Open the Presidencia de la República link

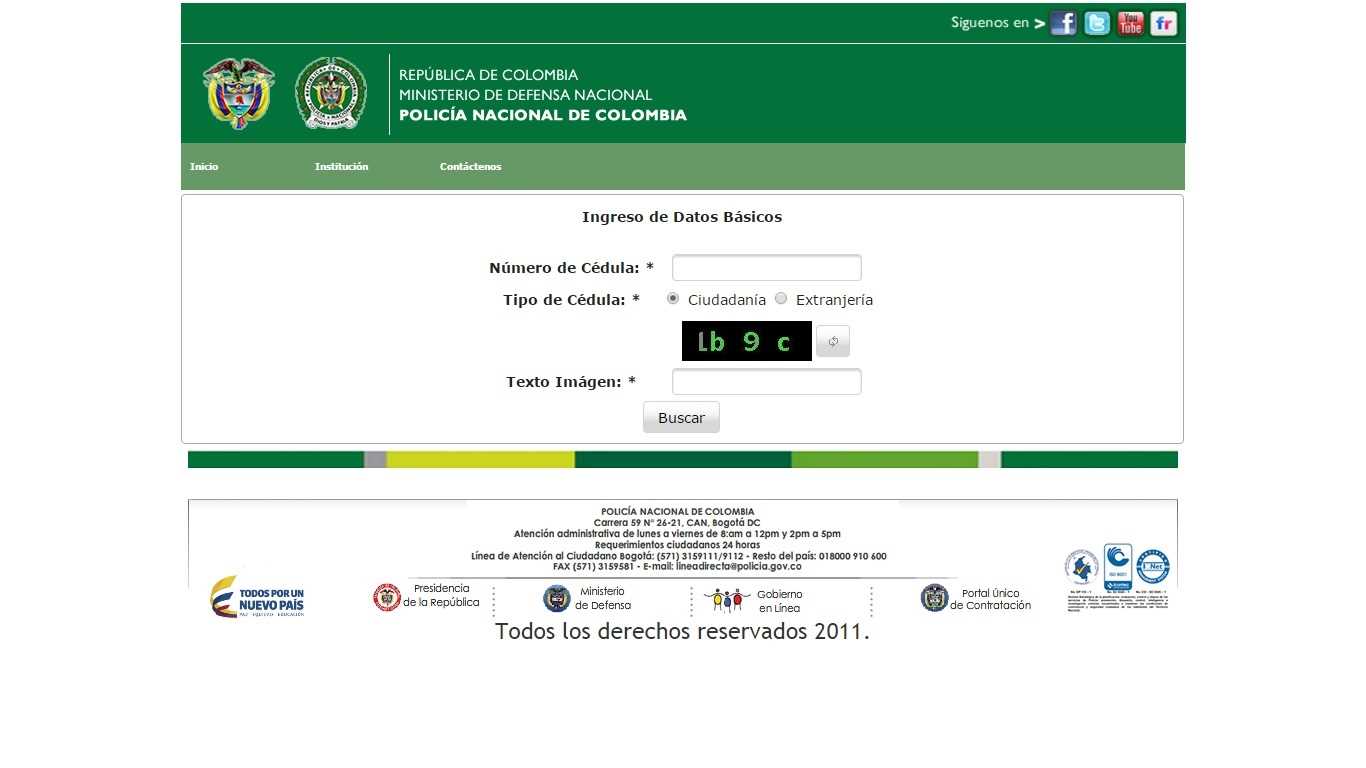[427, 597]
